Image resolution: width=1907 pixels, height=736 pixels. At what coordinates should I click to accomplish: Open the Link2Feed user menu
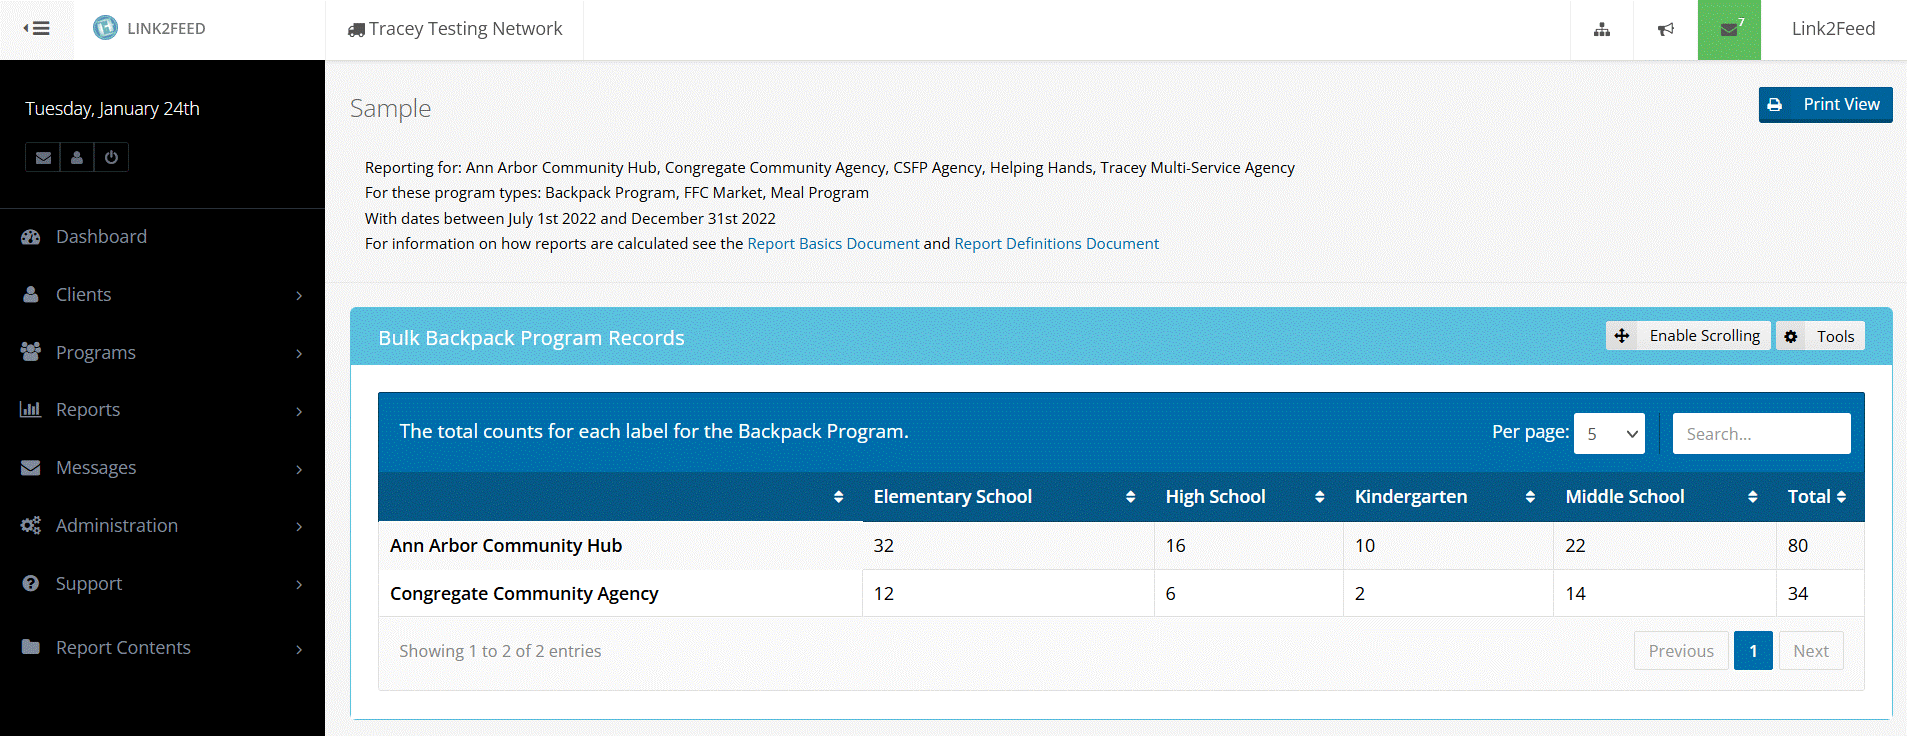(x=1833, y=29)
